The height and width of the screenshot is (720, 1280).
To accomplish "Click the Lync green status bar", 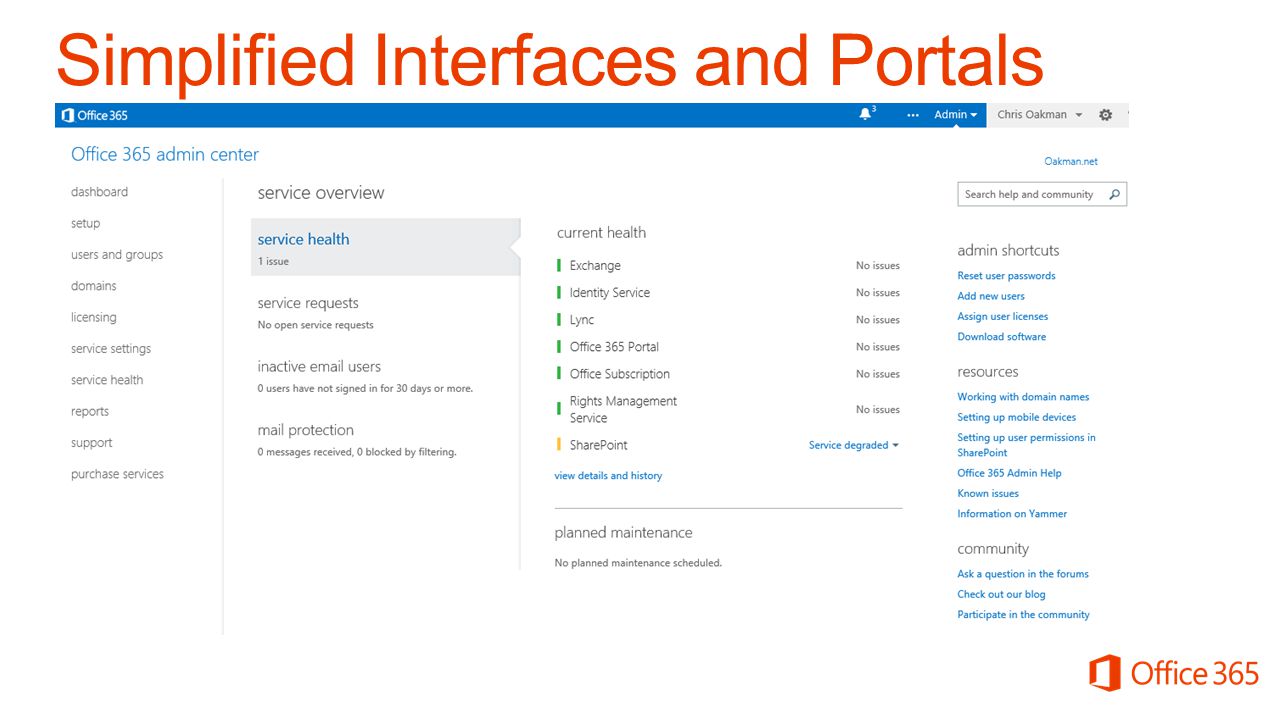I will 559,319.
